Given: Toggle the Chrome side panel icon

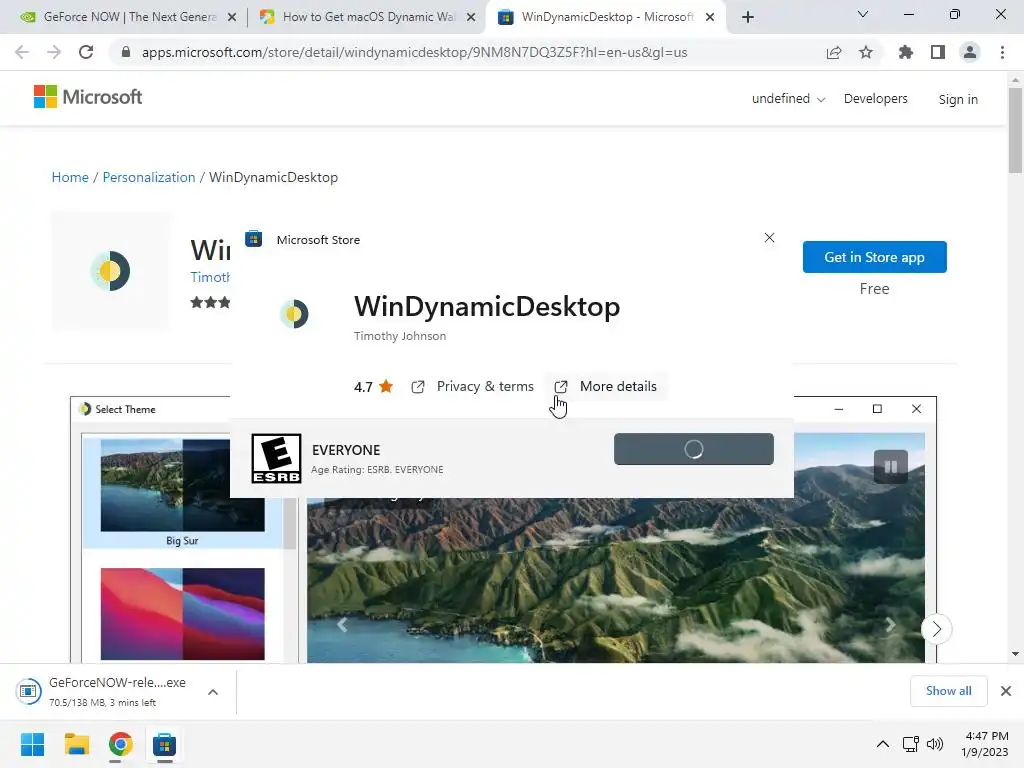Looking at the screenshot, I should pyautogui.click(x=938, y=52).
